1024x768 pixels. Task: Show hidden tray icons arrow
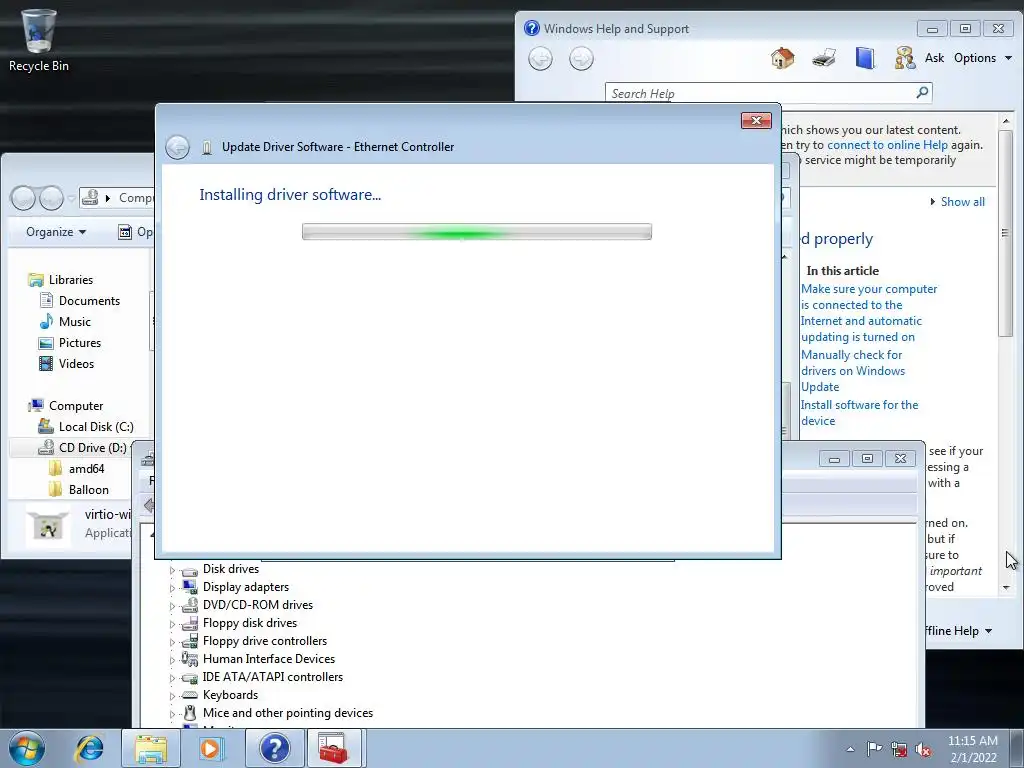tap(850, 749)
